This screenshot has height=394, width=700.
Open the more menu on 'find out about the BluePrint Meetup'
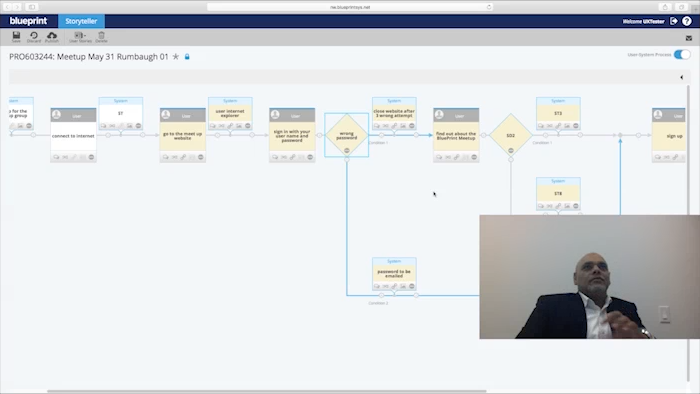click(x=474, y=157)
